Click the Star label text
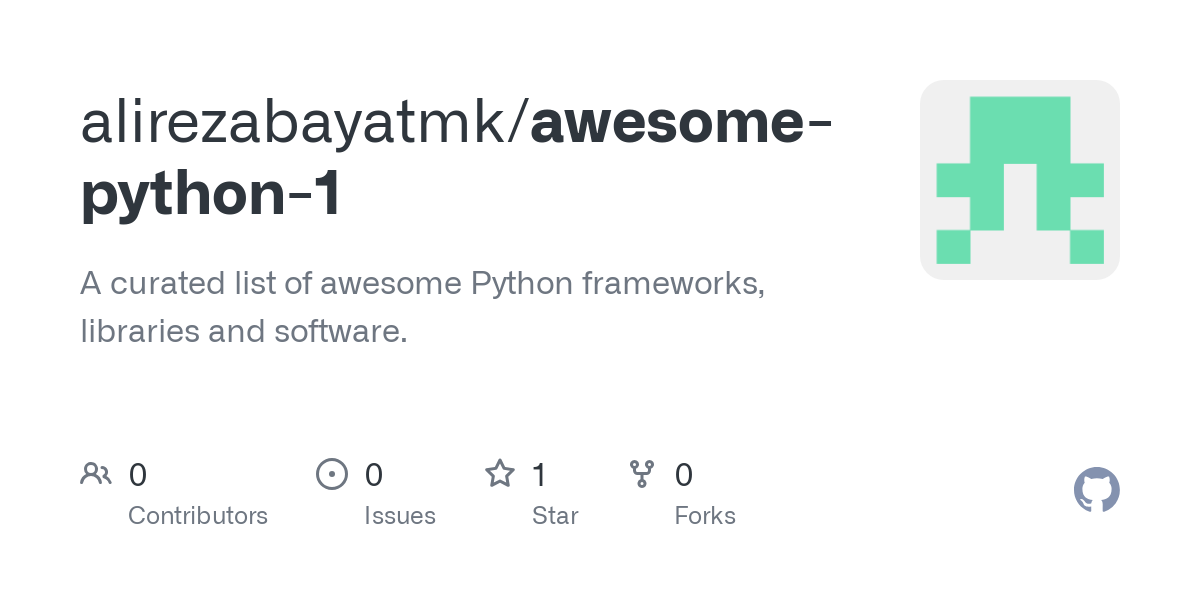Image resolution: width=1200 pixels, height=600 pixels. (555, 516)
